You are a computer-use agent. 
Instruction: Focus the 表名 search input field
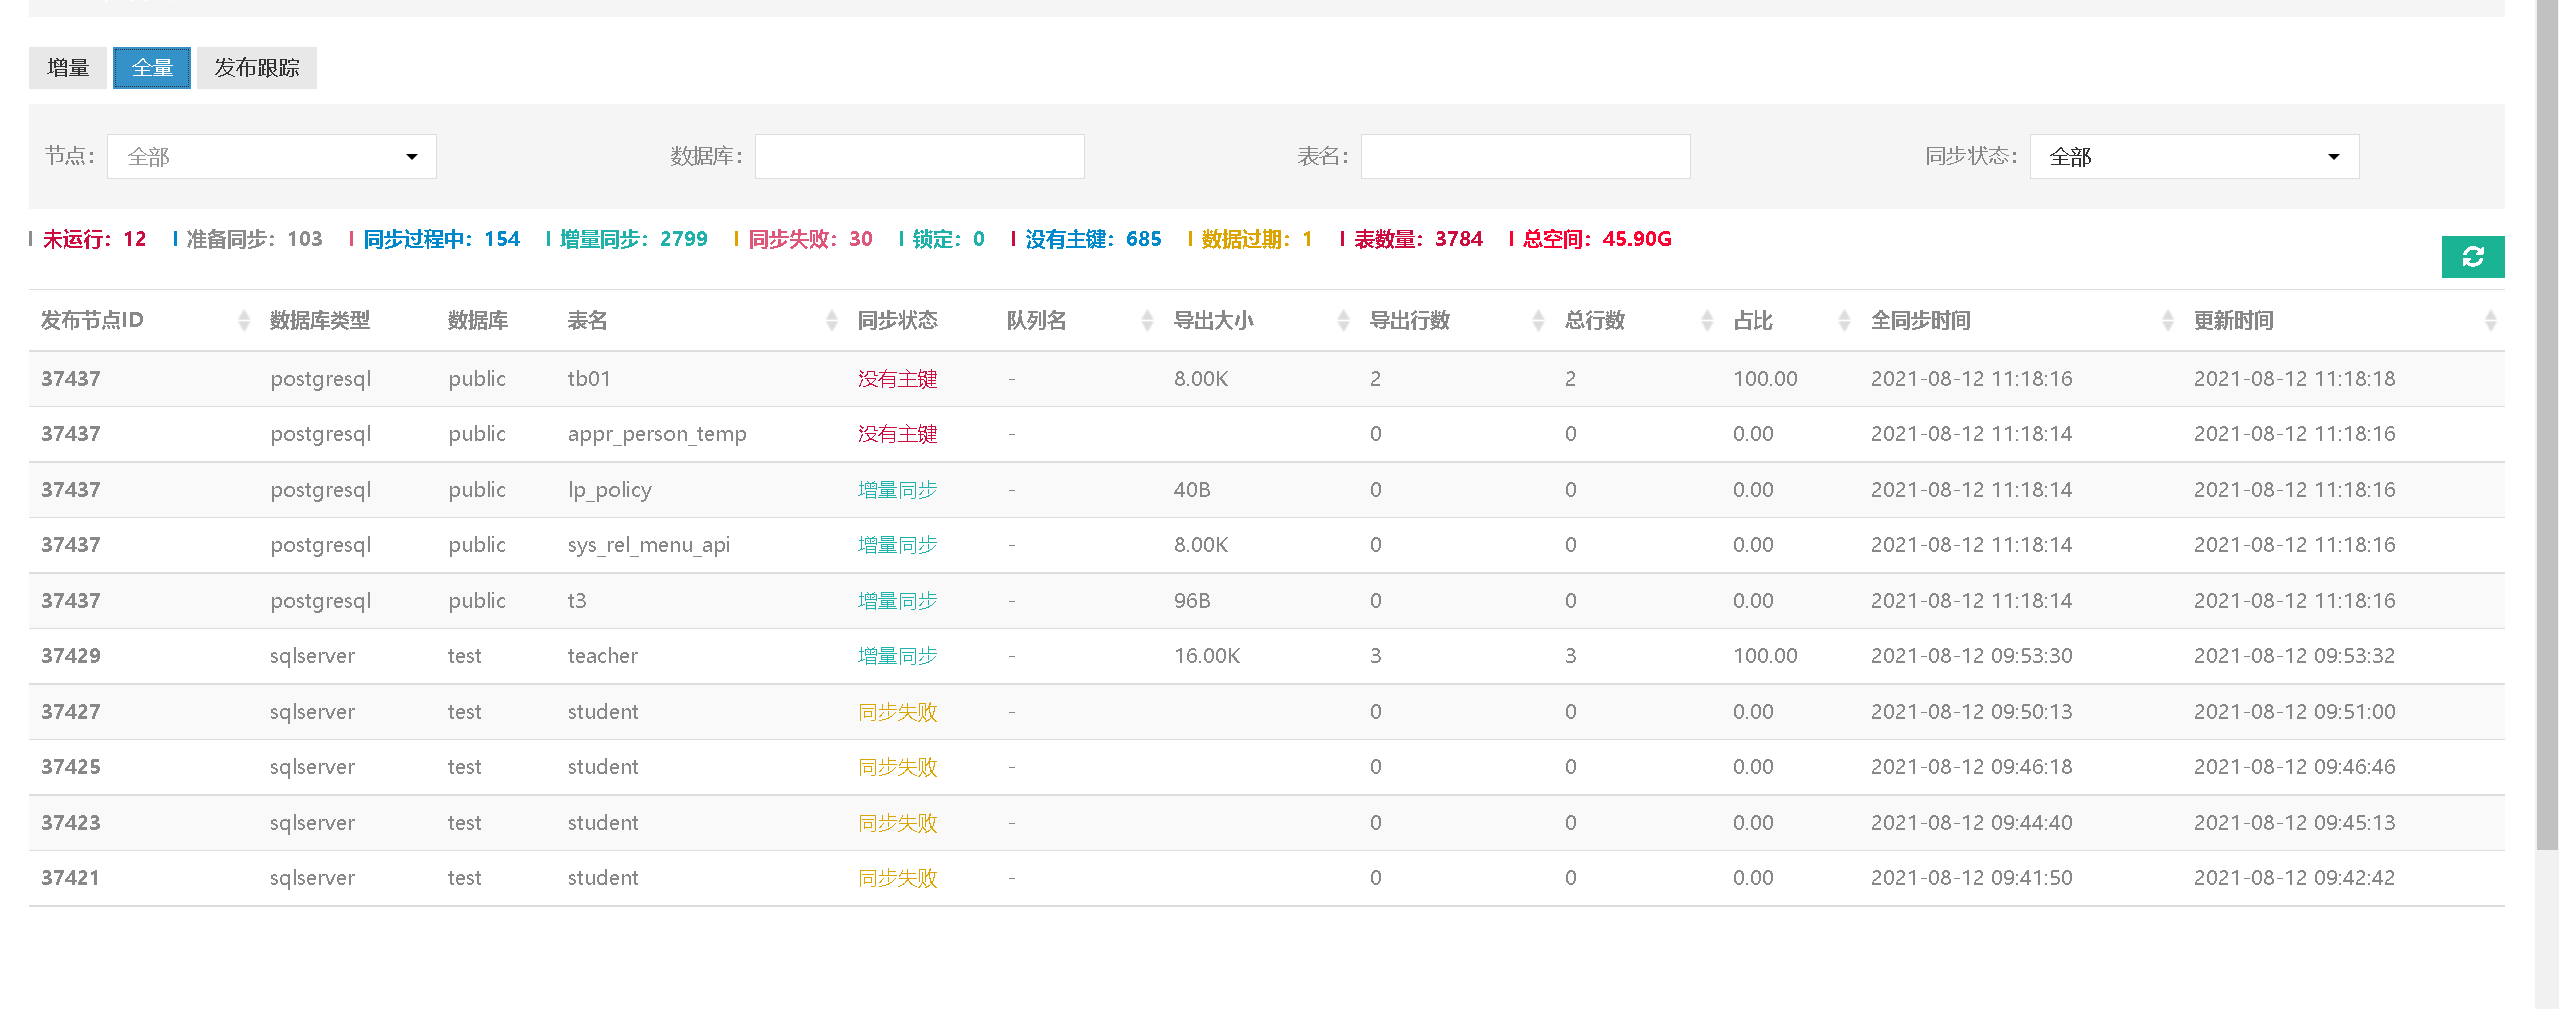(x=1524, y=157)
